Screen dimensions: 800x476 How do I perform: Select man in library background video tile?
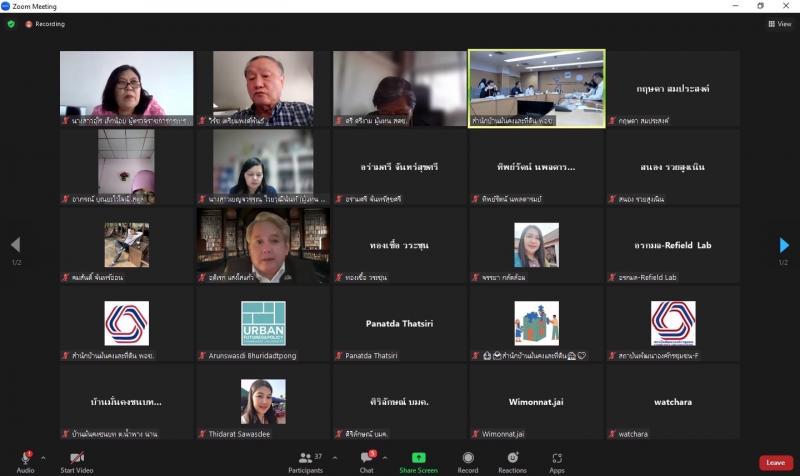pos(263,245)
